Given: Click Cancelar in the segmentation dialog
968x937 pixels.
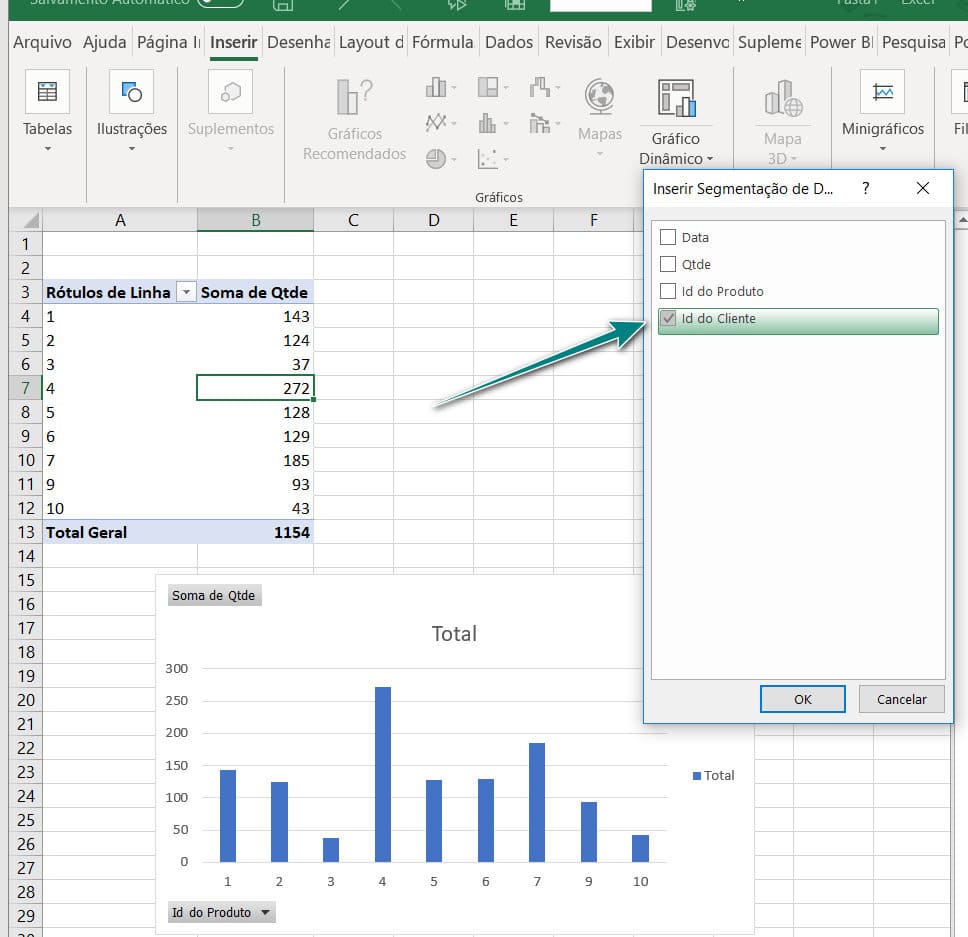Looking at the screenshot, I should pyautogui.click(x=901, y=699).
